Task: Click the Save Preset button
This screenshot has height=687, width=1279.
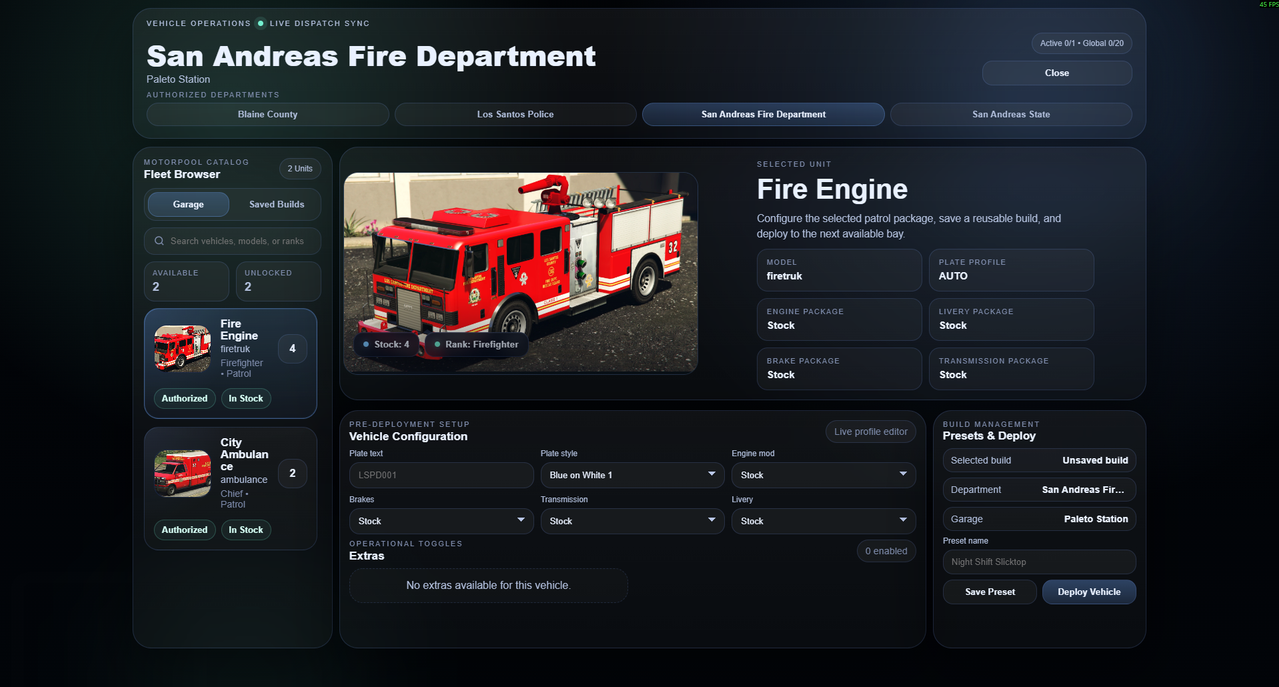Action: point(990,592)
